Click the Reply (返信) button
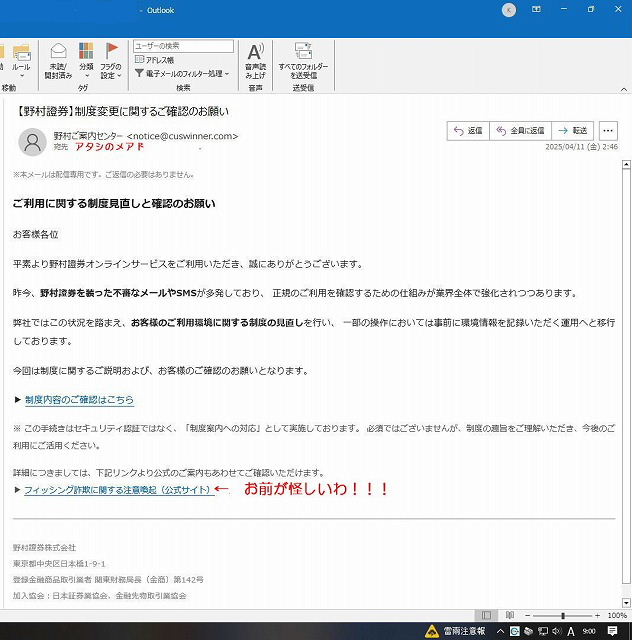The image size is (632, 640). click(468, 131)
